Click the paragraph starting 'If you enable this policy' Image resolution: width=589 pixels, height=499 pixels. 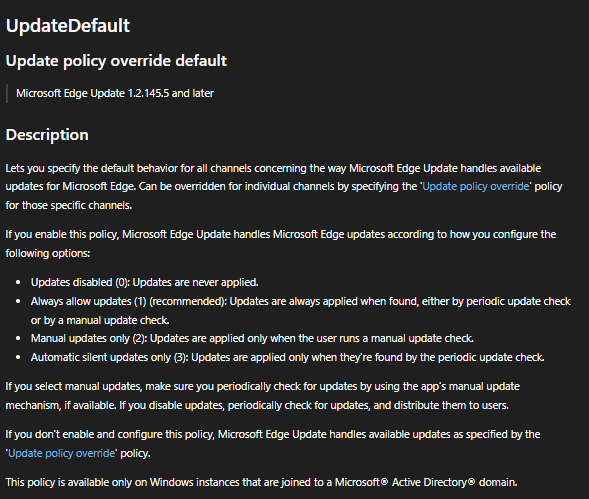[281, 243]
